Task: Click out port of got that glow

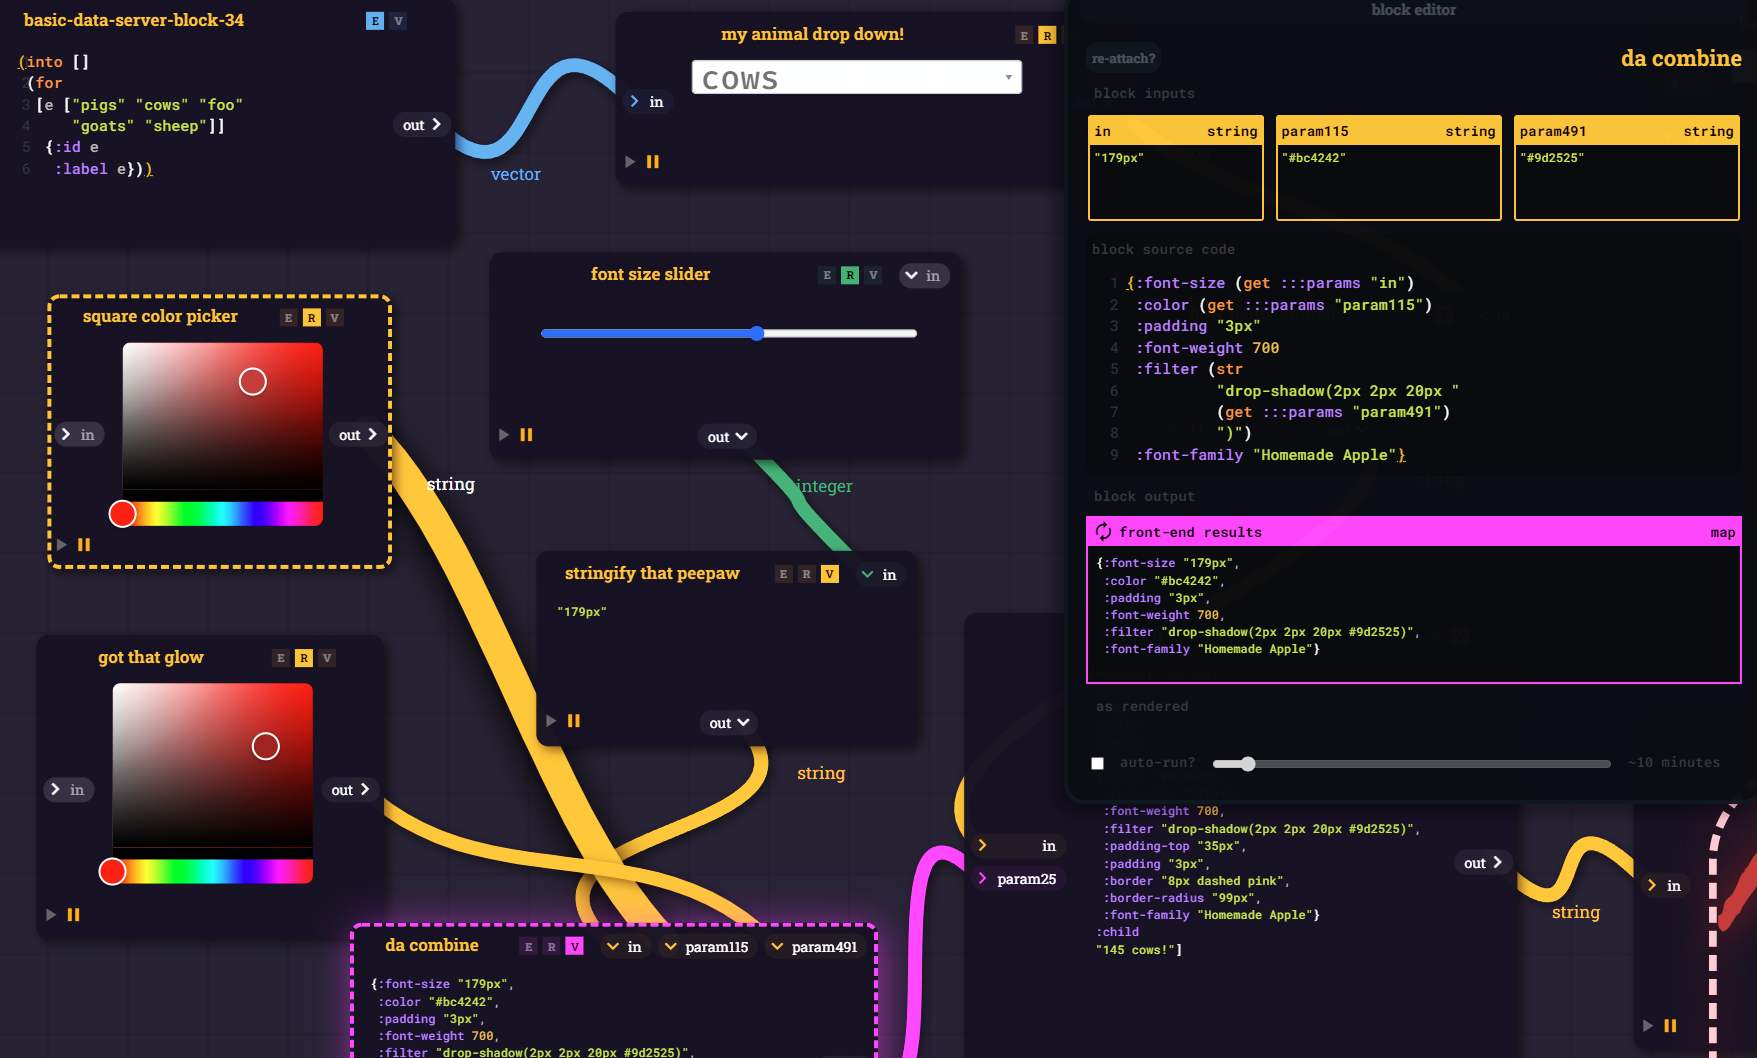Action: click(x=351, y=790)
